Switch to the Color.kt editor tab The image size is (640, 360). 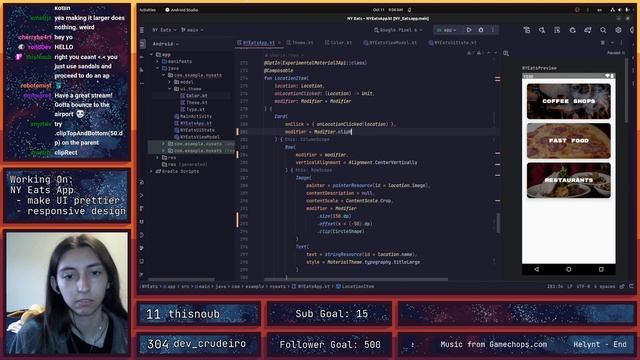click(338, 42)
